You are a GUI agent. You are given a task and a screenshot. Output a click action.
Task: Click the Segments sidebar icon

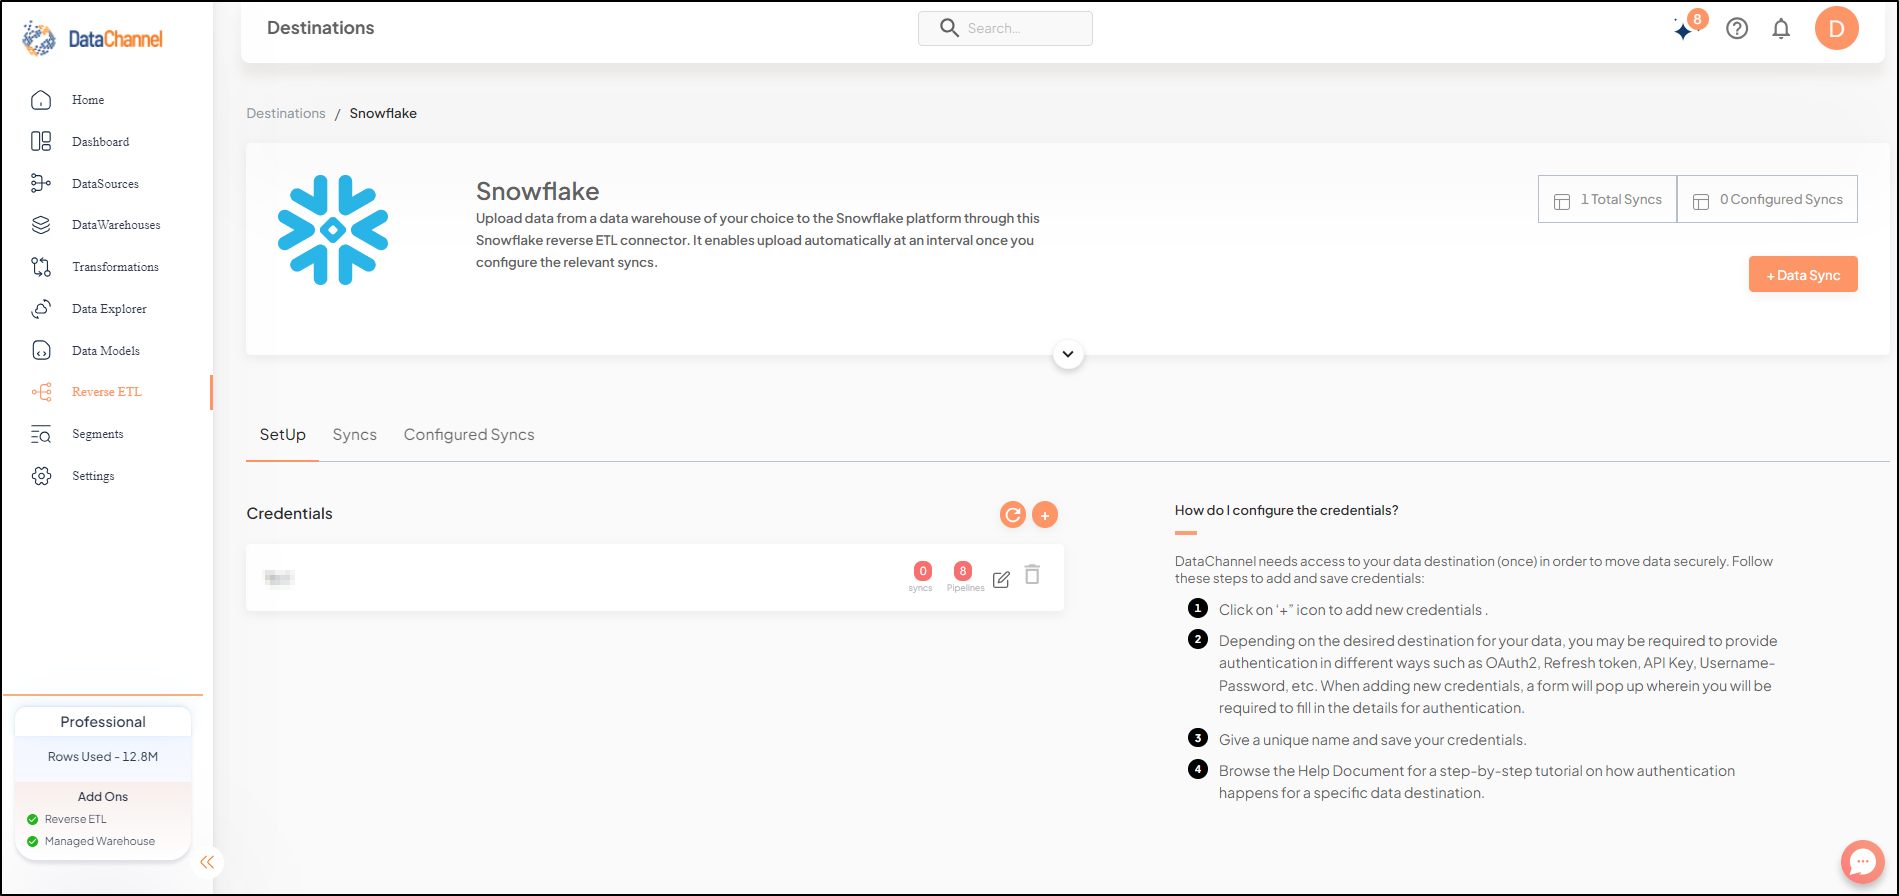[x=41, y=434]
